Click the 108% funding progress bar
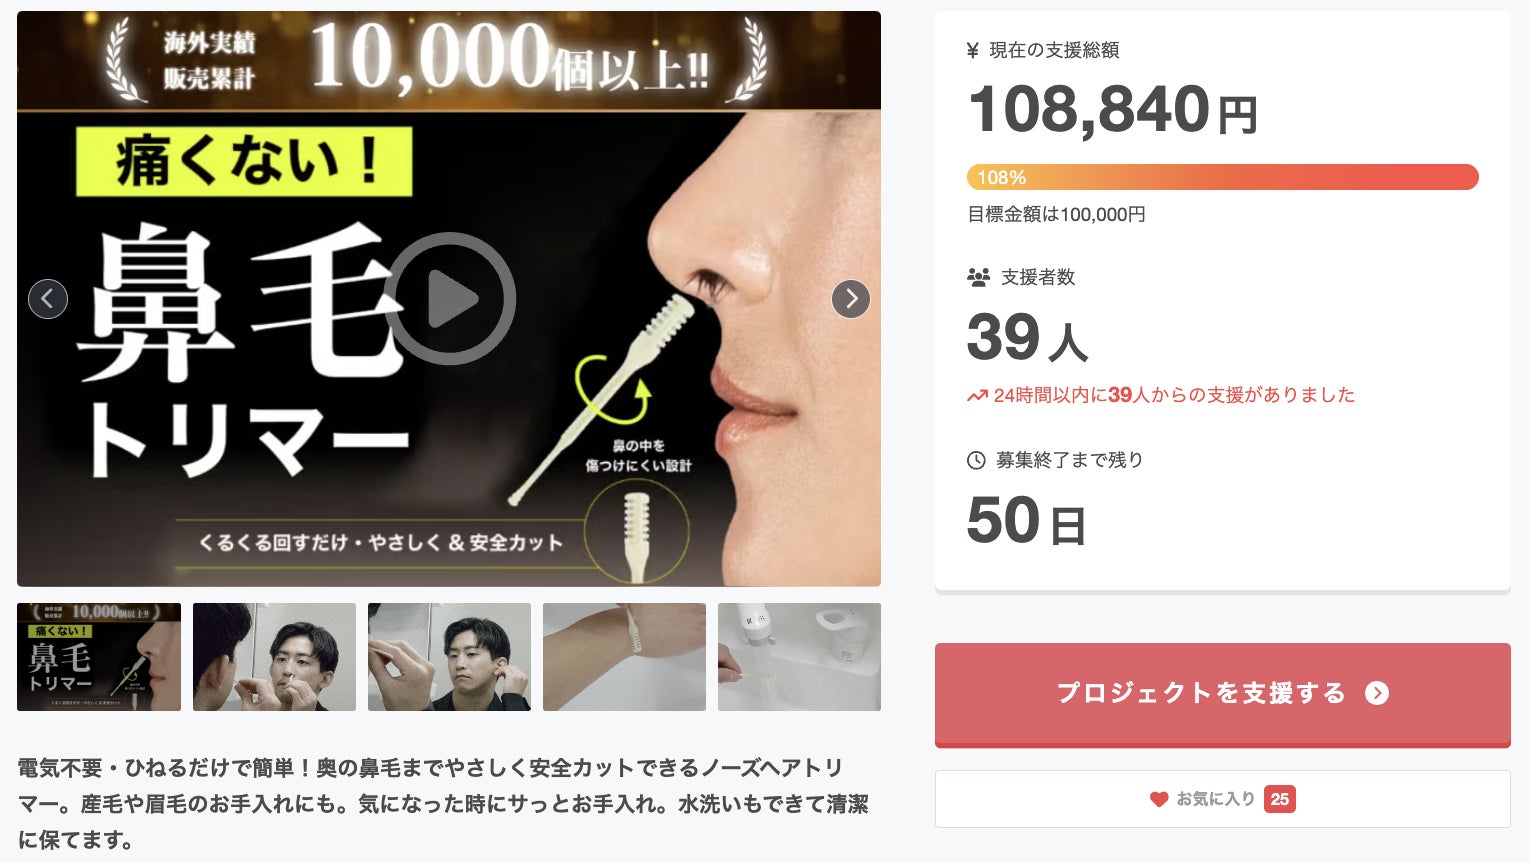 coord(1222,177)
